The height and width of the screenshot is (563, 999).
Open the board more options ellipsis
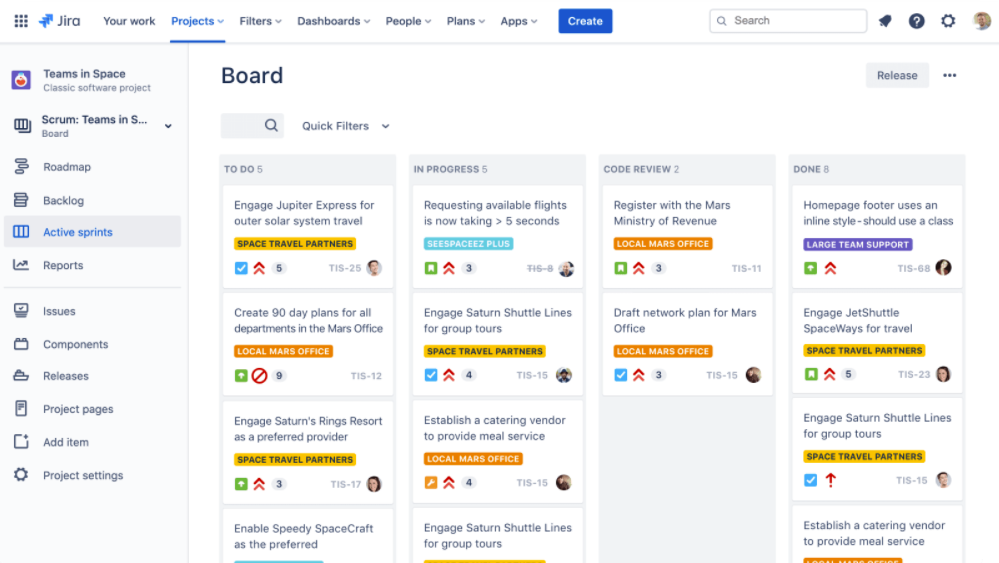949,75
